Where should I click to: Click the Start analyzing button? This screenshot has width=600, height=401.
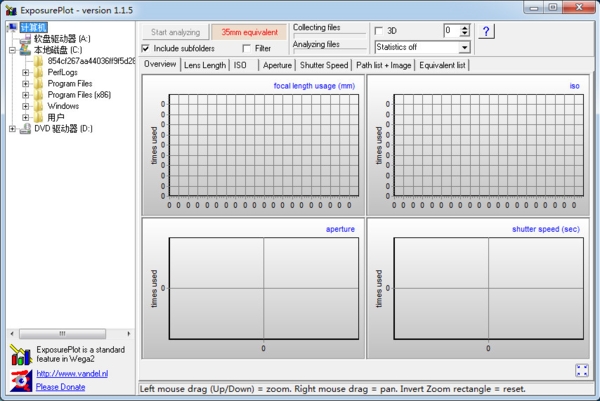176,32
